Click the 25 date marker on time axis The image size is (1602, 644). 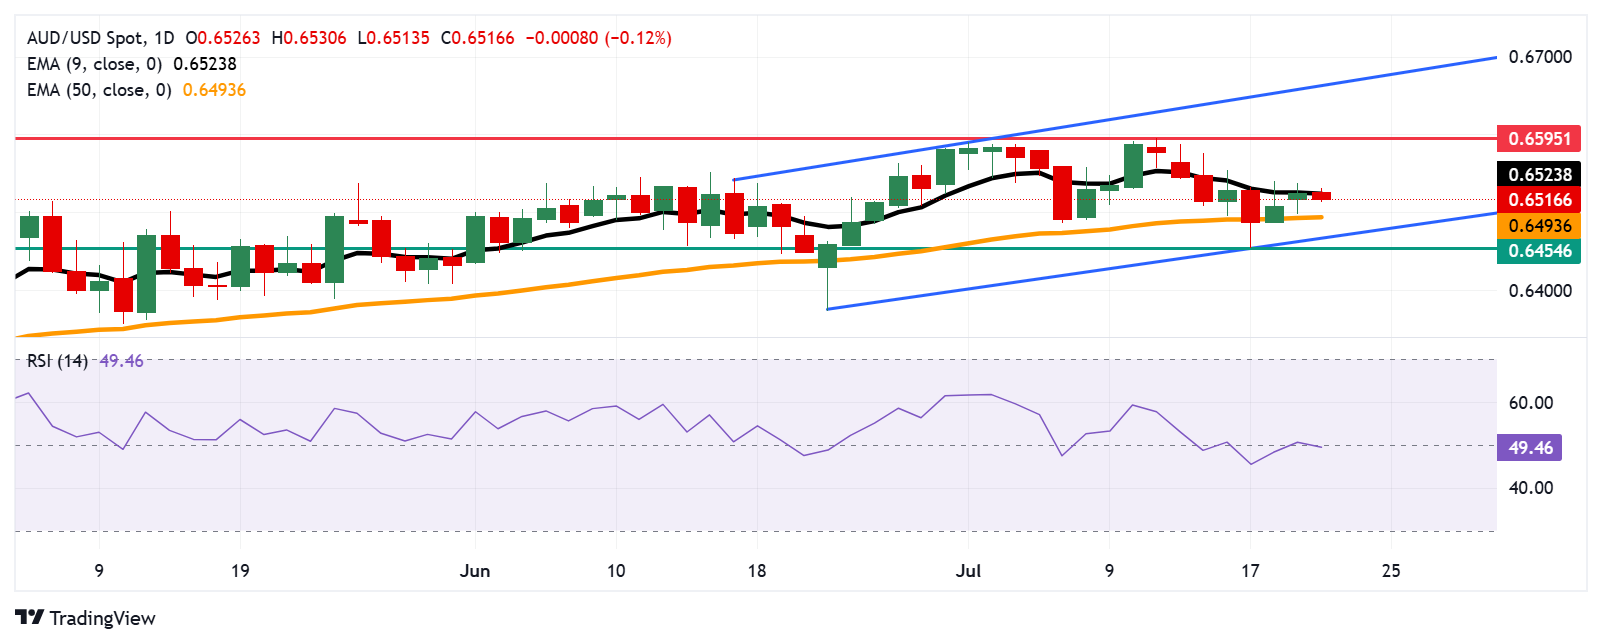pos(1390,571)
